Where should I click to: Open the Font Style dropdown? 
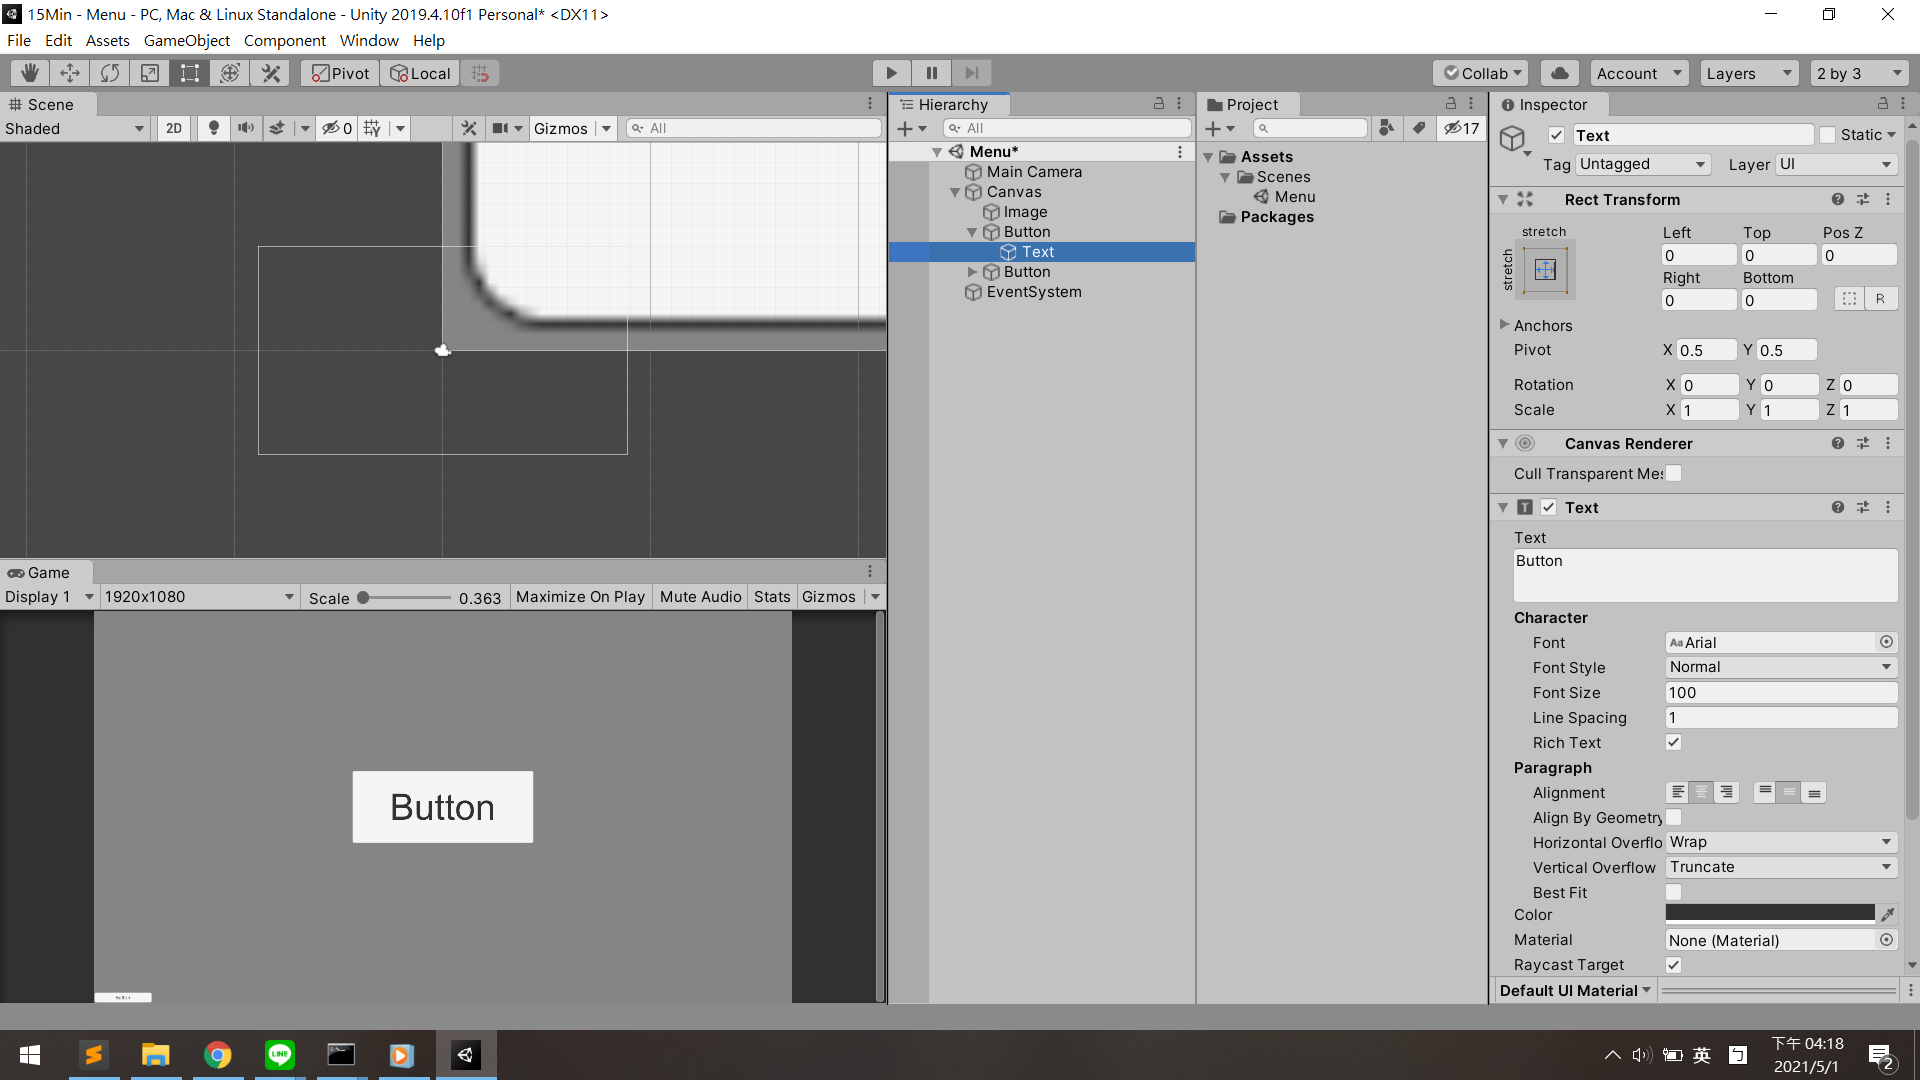1780,667
